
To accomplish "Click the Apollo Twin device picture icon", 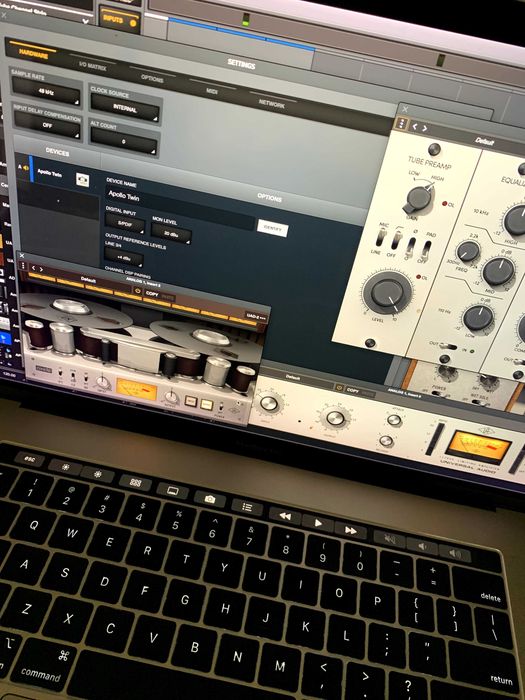I will click(x=82, y=180).
